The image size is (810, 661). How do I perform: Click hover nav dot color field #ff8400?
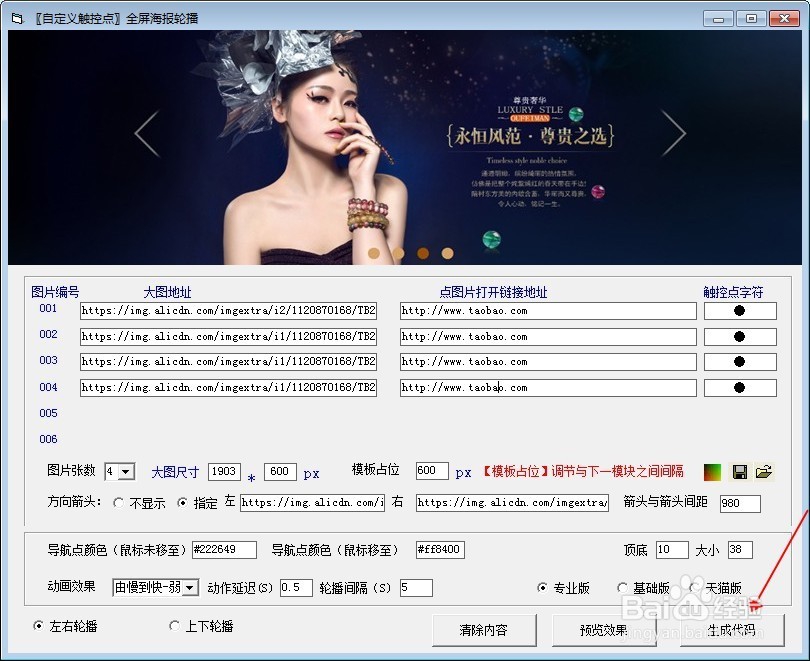pos(440,550)
